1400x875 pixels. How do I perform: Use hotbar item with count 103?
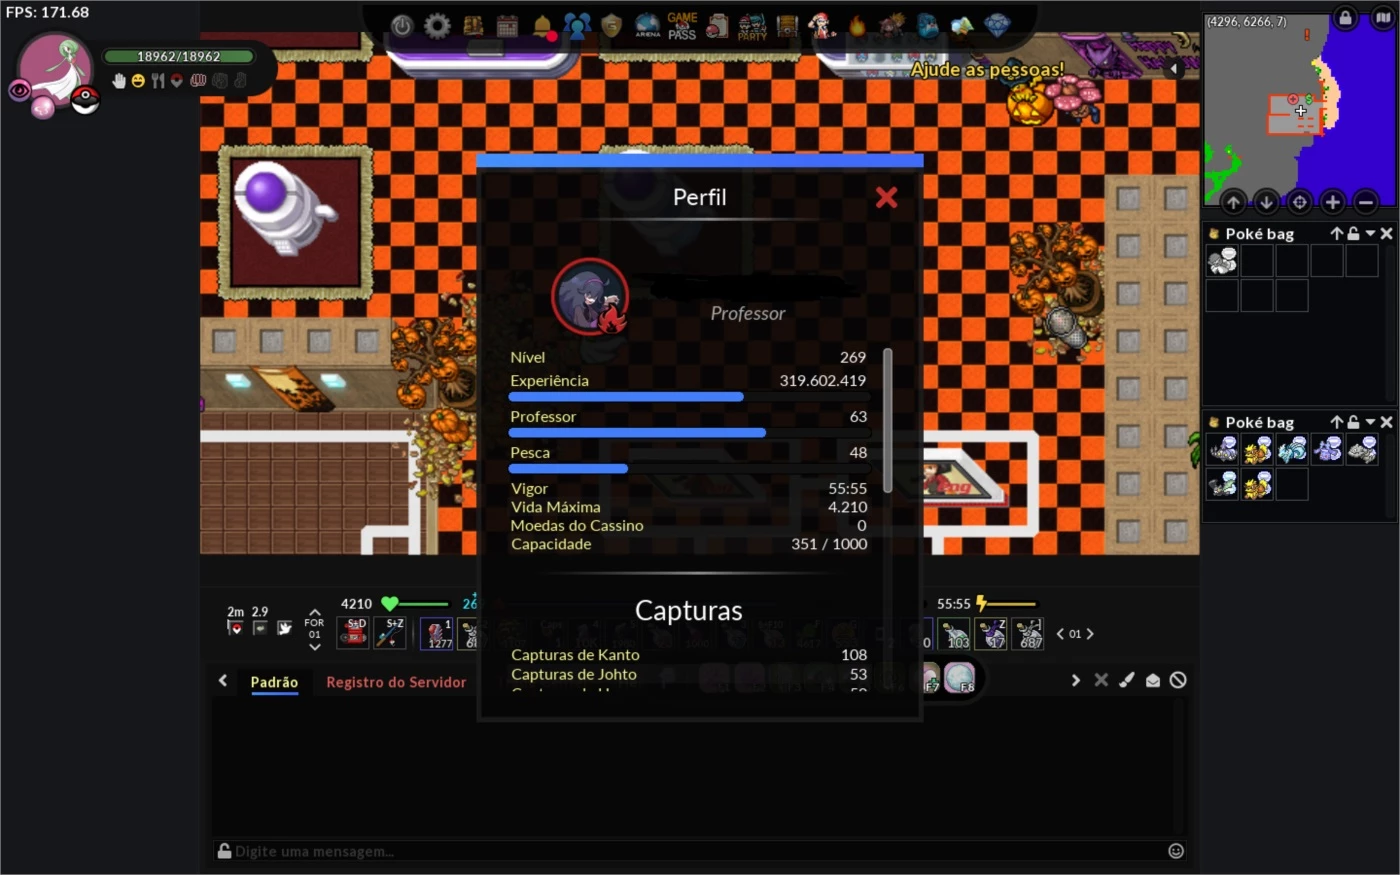coord(956,633)
